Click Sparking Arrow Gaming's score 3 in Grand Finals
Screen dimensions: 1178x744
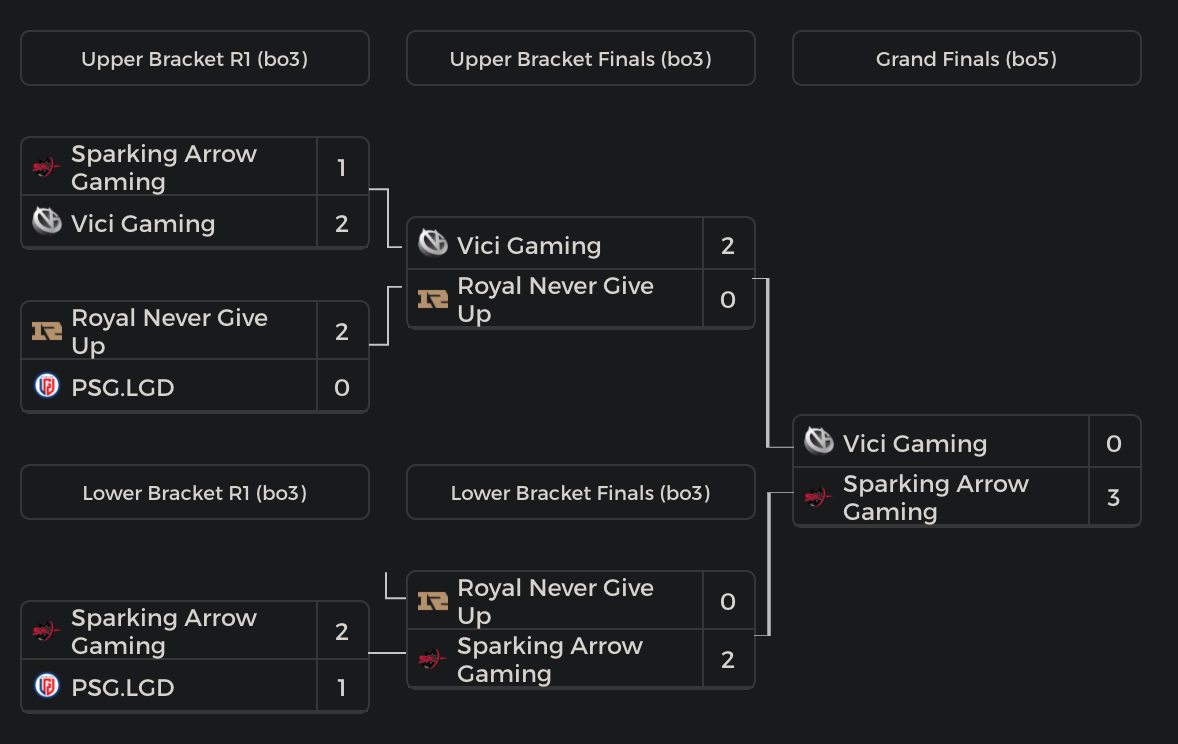point(1114,497)
